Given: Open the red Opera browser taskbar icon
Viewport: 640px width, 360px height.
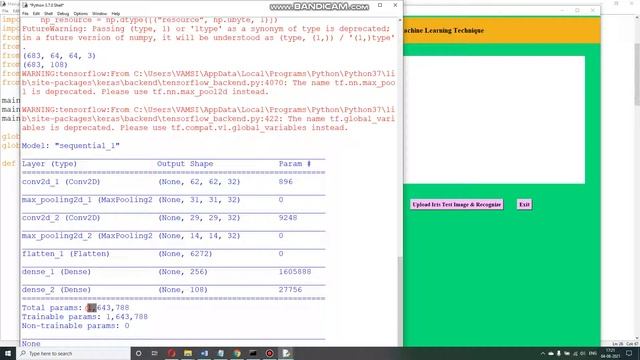Looking at the screenshot, I should pos(171,353).
